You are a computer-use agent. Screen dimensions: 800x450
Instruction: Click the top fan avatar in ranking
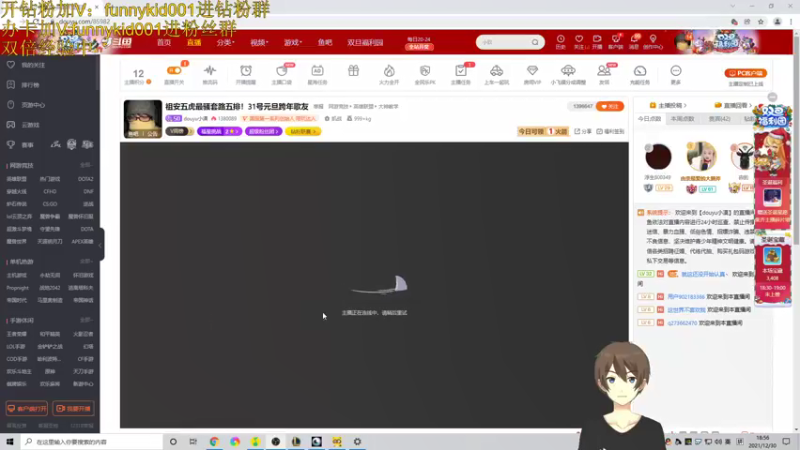701,156
